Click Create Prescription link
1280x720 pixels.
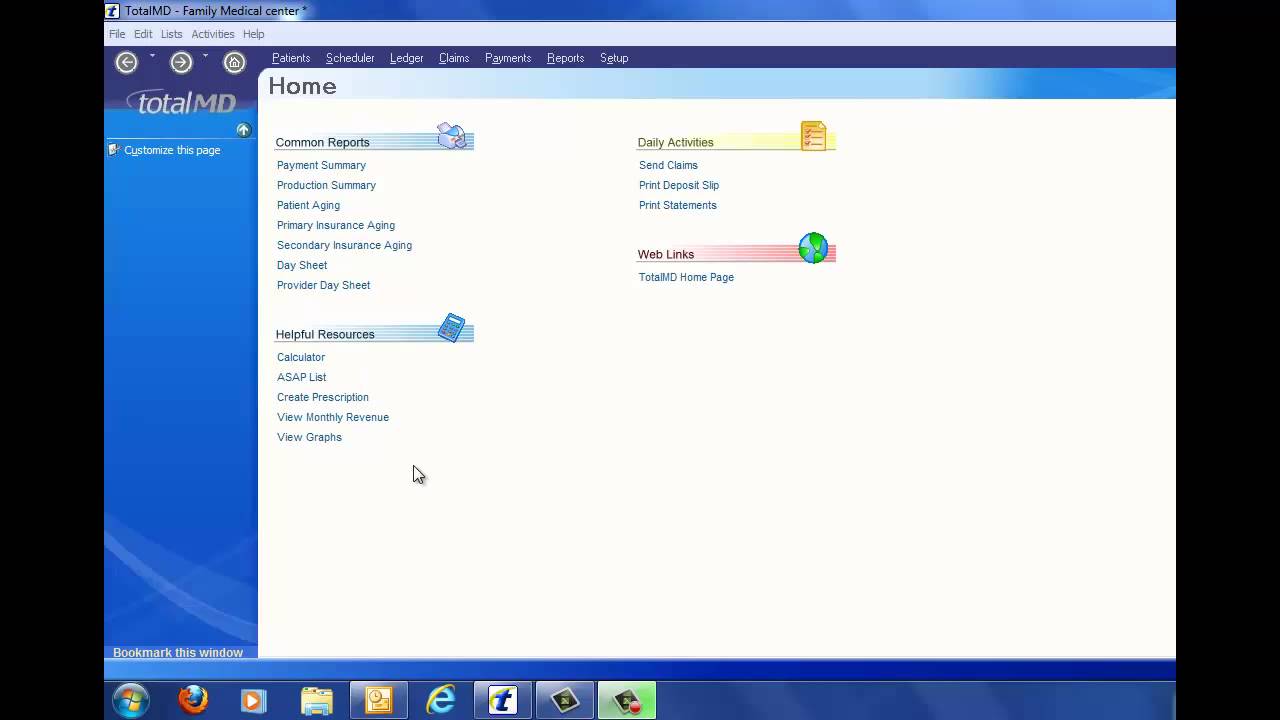(323, 397)
